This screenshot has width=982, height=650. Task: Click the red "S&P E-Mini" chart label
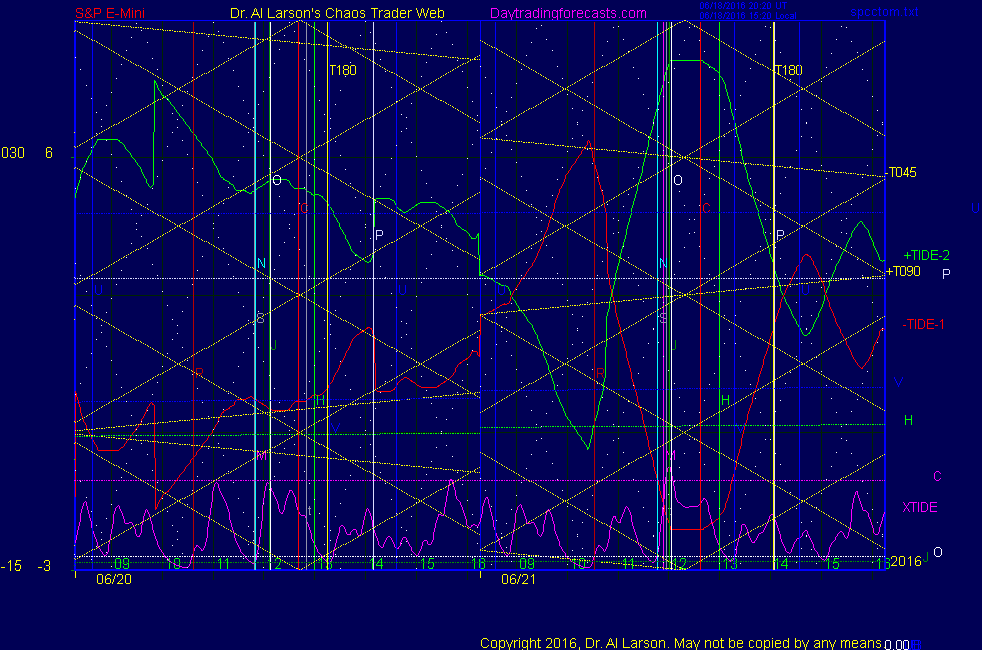pyautogui.click(x=110, y=13)
